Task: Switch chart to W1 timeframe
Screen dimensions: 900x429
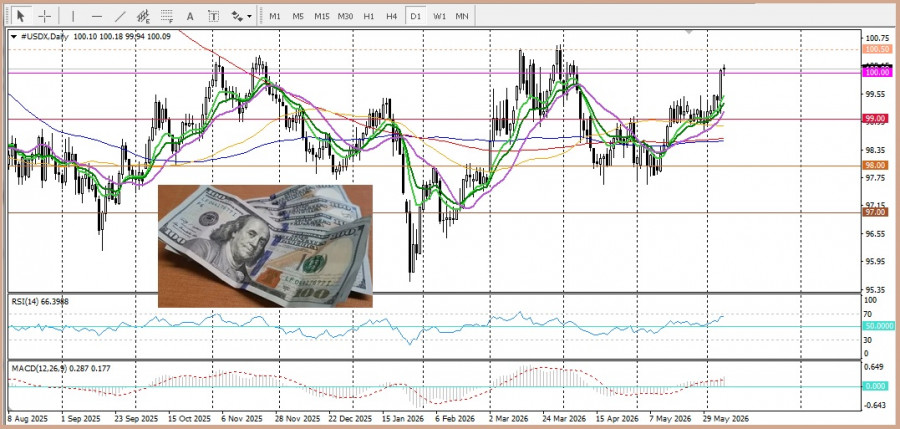Action: pos(439,16)
